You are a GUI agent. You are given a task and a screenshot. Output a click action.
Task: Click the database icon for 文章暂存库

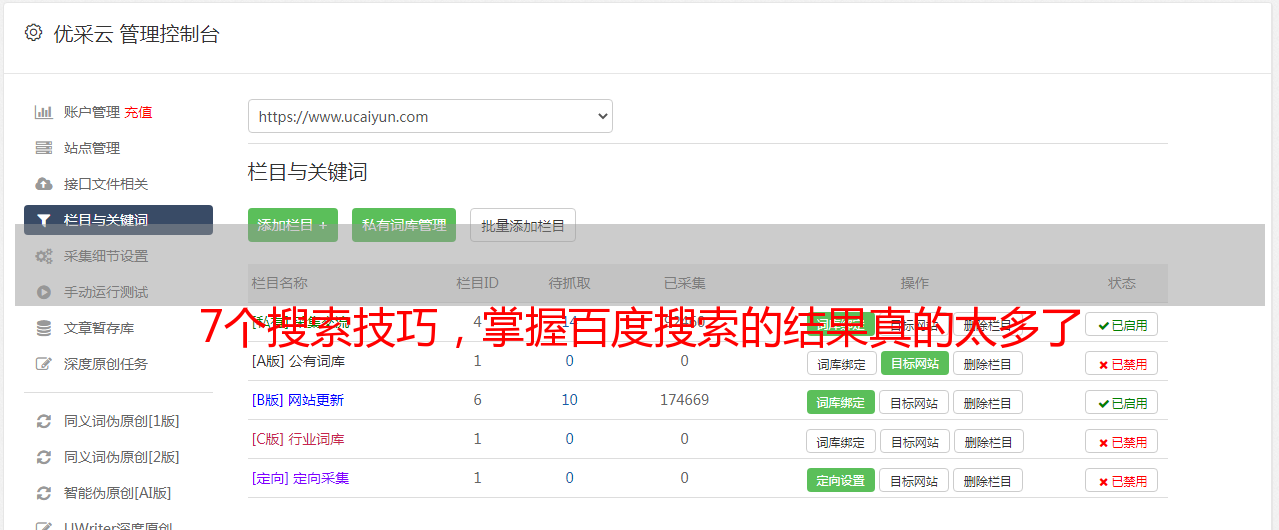click(x=43, y=328)
